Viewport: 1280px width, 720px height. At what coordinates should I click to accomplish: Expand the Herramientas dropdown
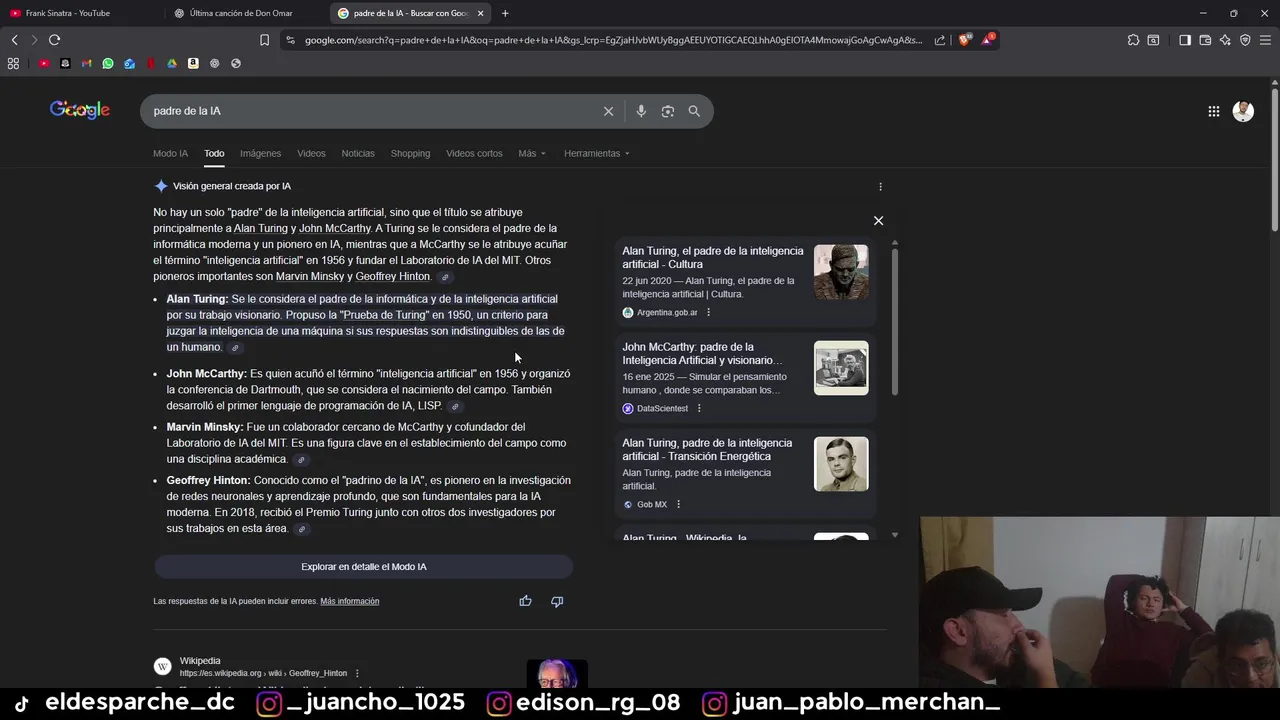pos(597,153)
